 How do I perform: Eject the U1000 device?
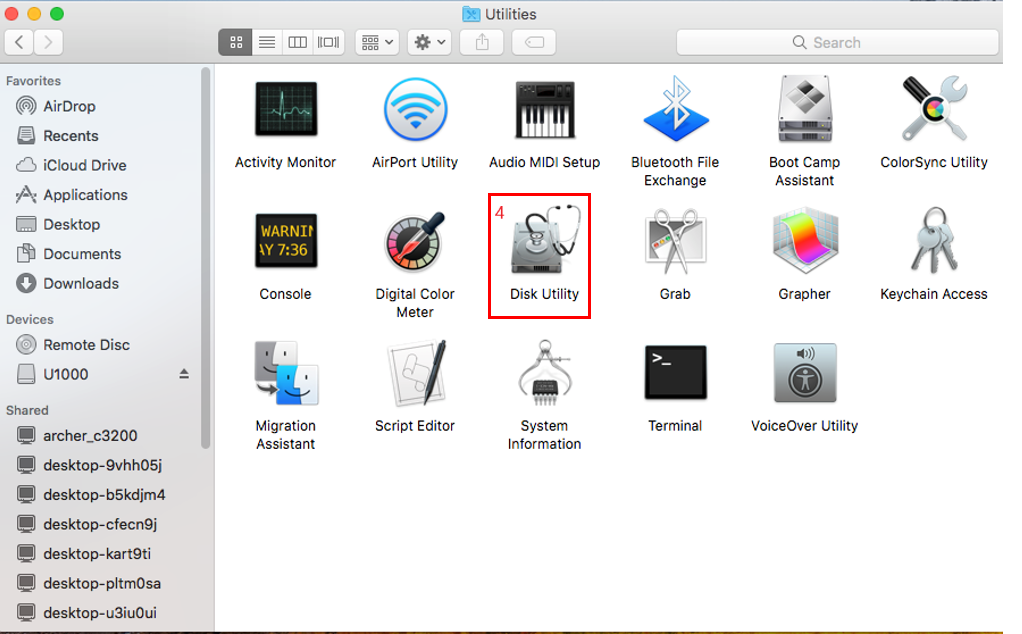point(184,374)
